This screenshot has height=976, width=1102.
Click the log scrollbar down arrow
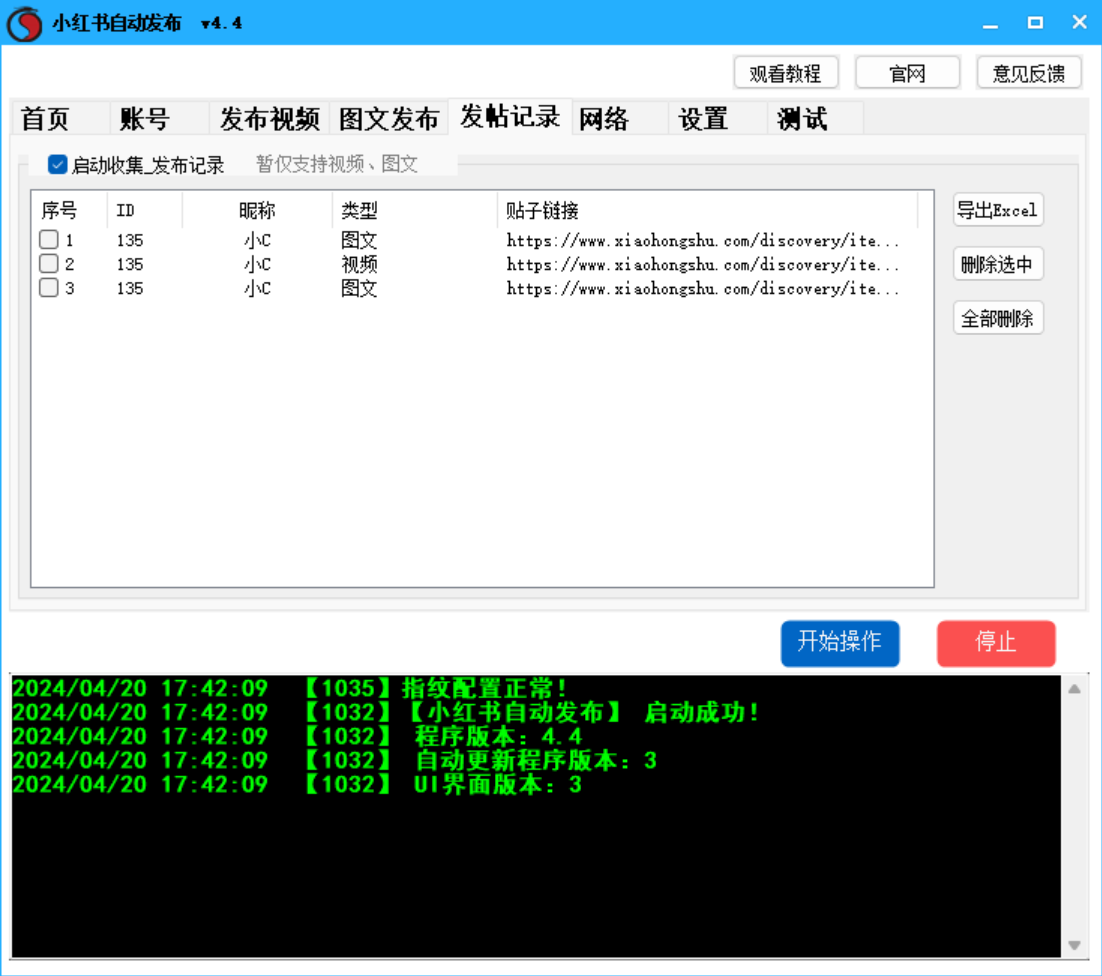tap(1075, 945)
